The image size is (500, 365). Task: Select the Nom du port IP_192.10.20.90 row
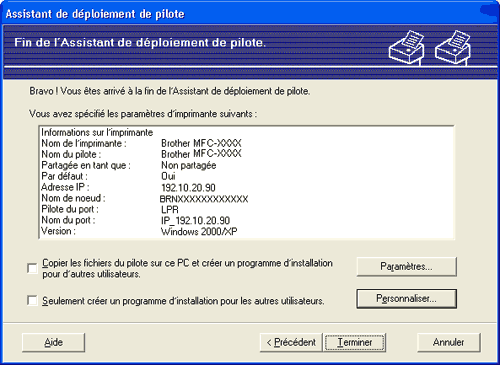136,220
